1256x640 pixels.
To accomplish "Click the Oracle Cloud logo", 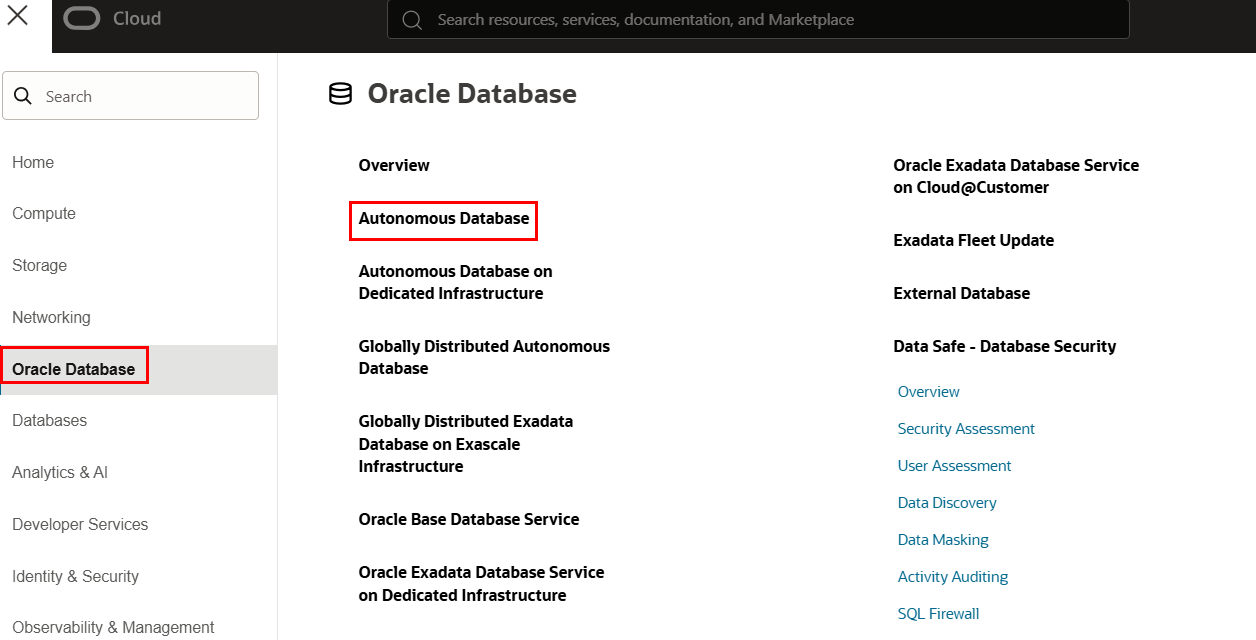I will (82, 19).
